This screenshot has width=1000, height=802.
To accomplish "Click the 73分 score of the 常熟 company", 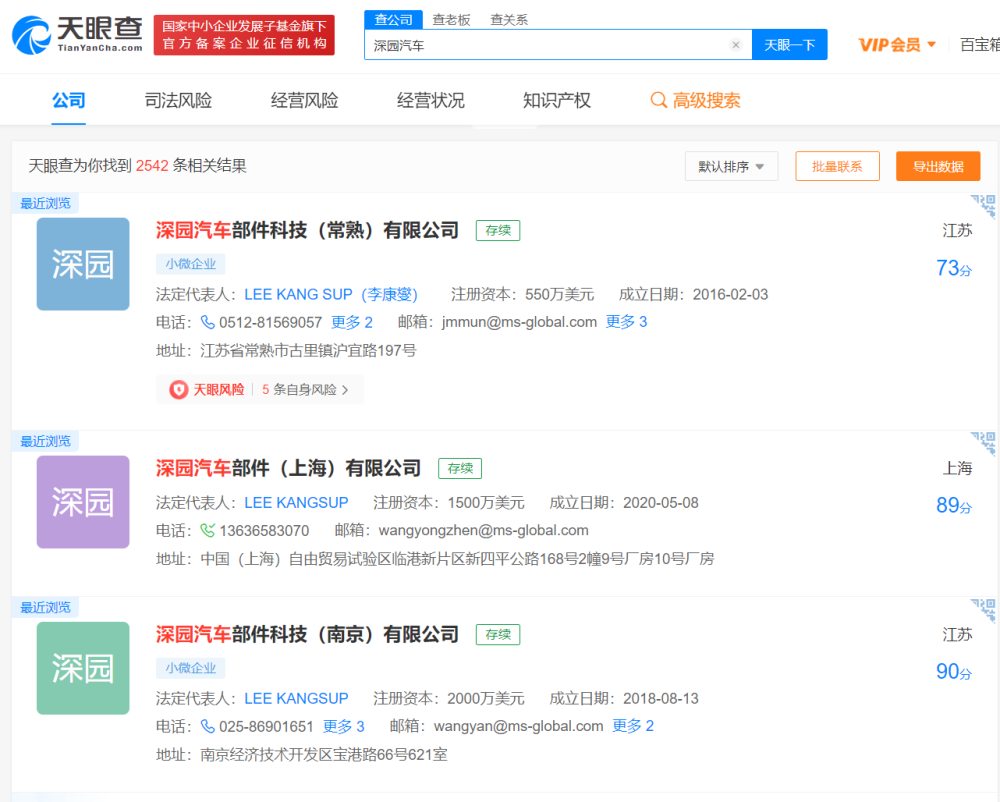I will point(953,268).
